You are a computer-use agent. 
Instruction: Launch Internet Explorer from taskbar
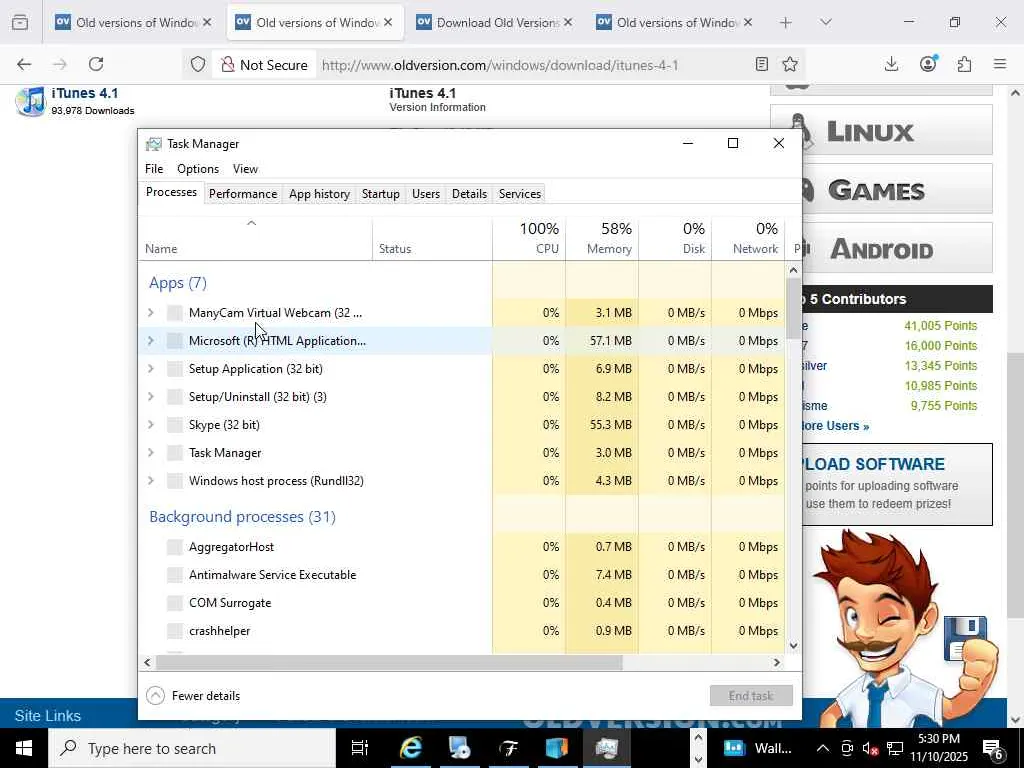pyautogui.click(x=411, y=748)
